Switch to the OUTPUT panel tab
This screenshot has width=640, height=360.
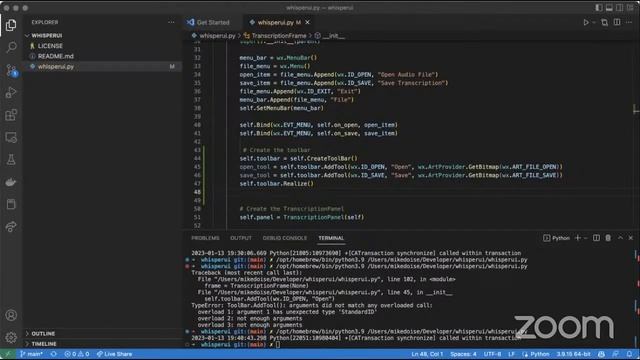241,238
